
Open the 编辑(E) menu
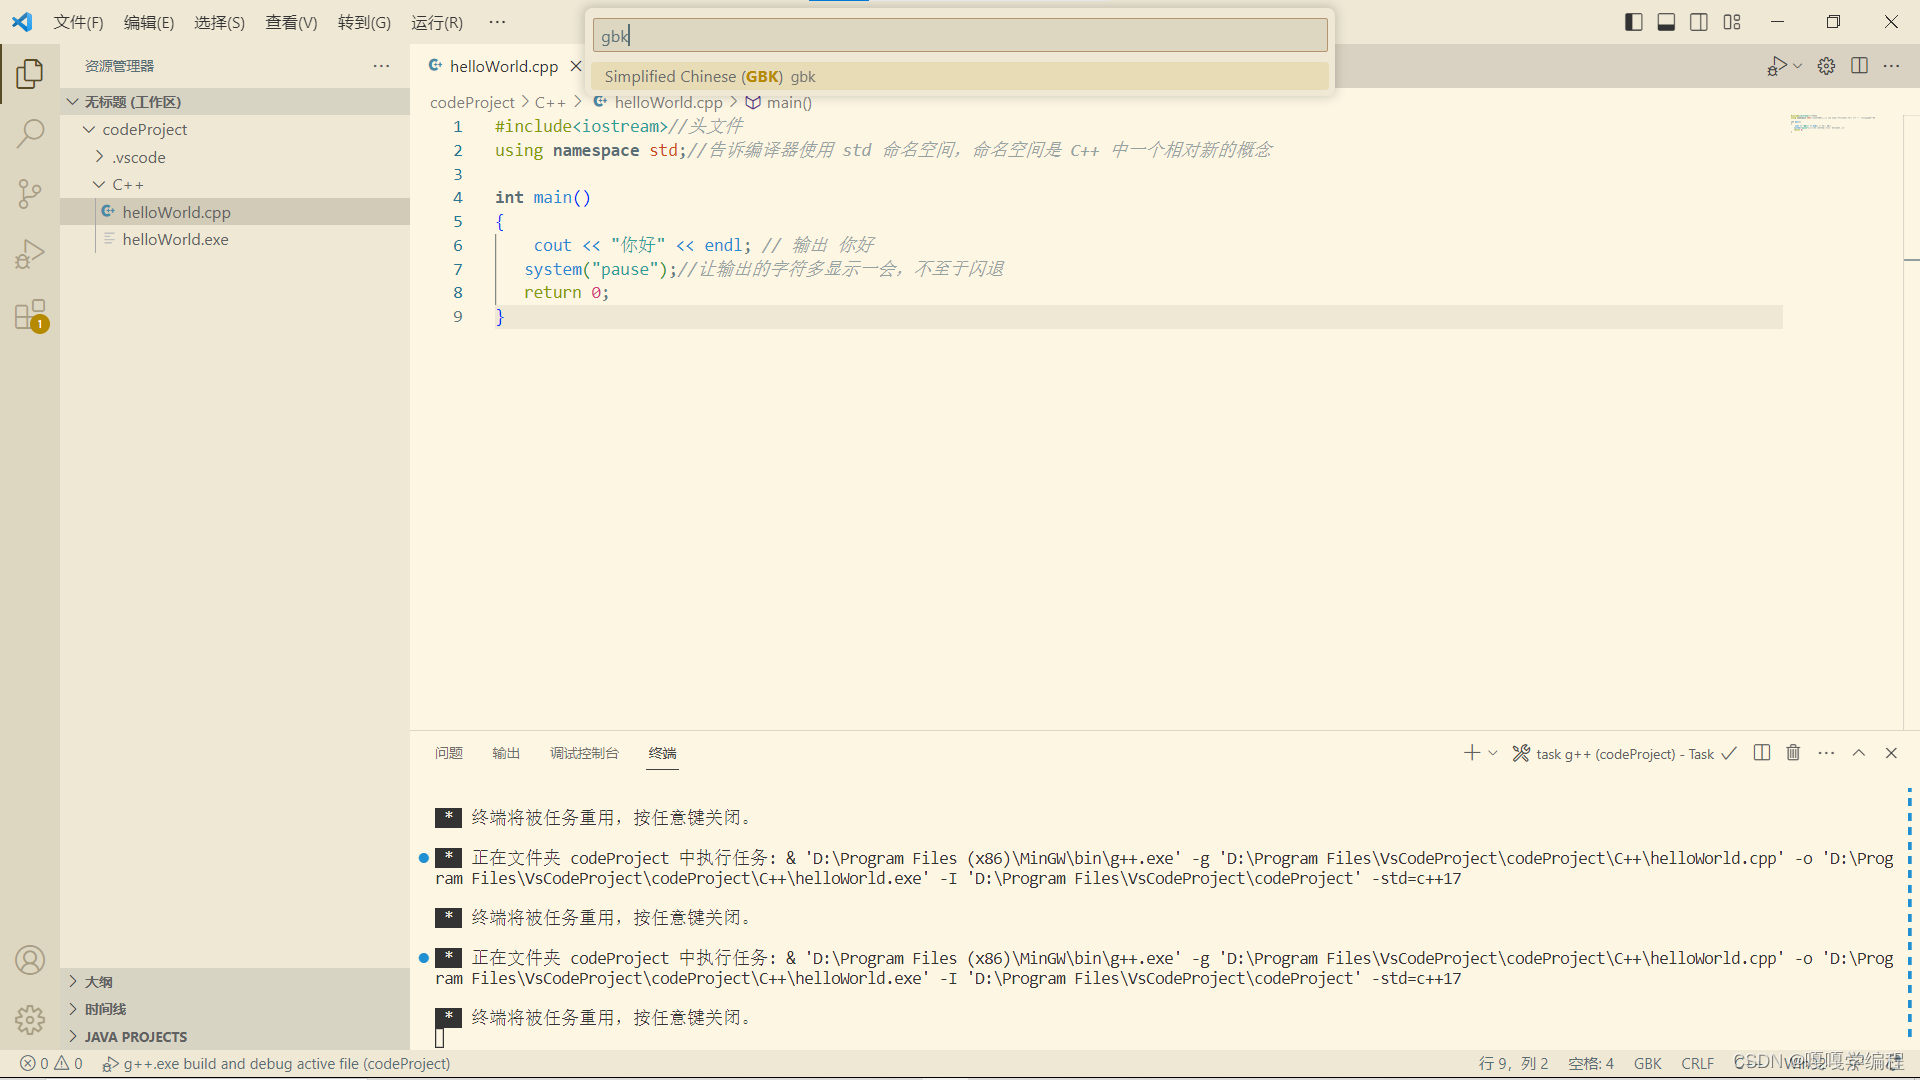149,22
